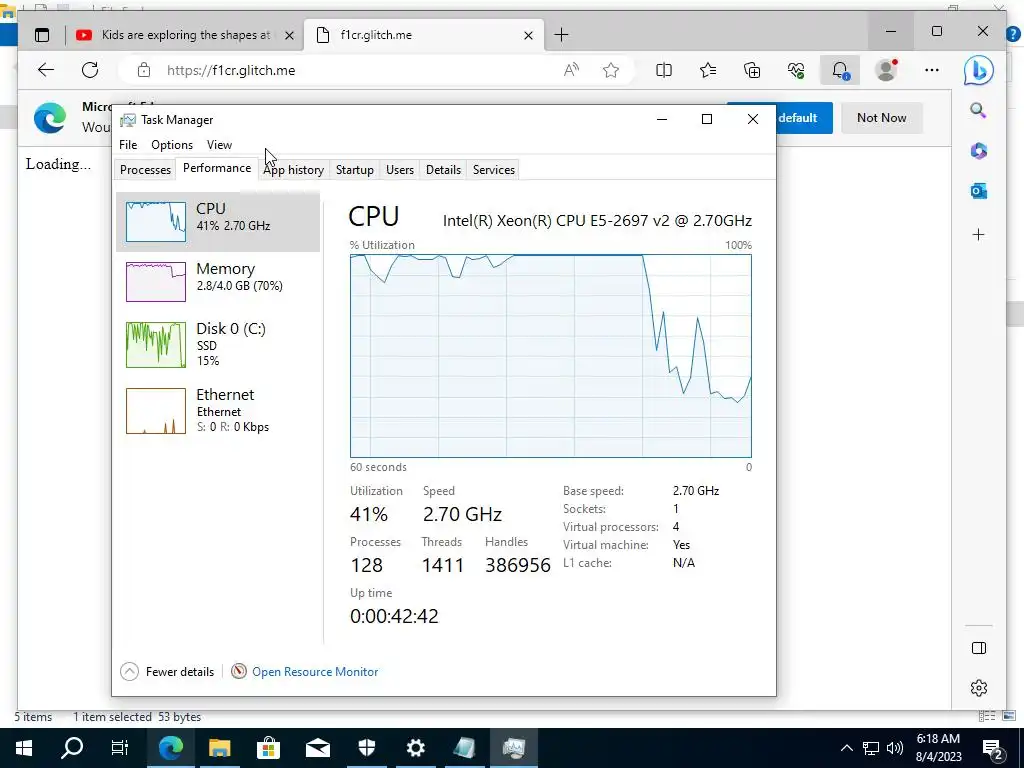Screen dimensions: 1024x768
Task: Open the Task Manager File menu
Action: tap(128, 145)
